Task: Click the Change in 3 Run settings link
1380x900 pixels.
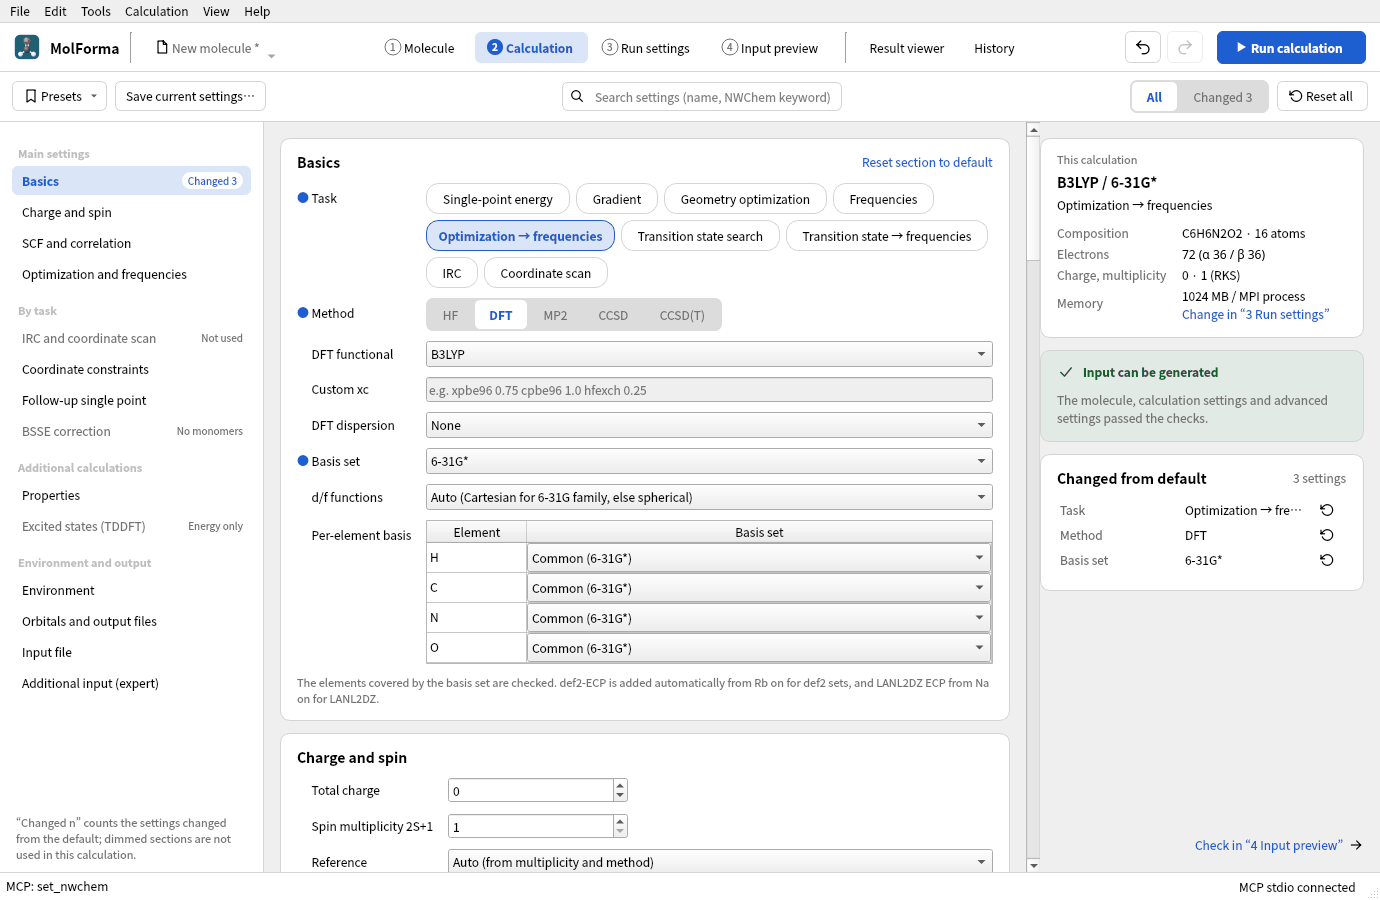Action: [x=1255, y=314]
